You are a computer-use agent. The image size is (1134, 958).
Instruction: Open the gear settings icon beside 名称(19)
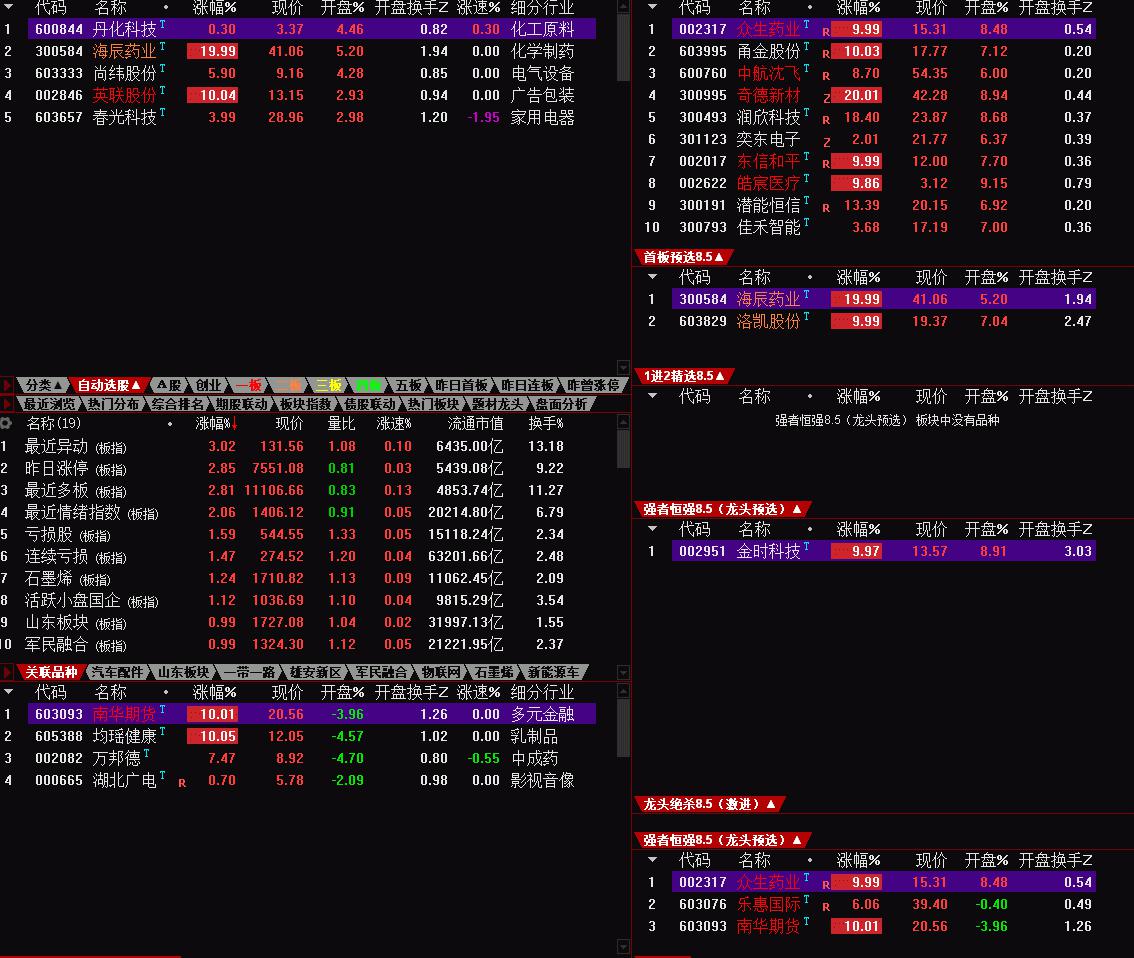click(6, 423)
